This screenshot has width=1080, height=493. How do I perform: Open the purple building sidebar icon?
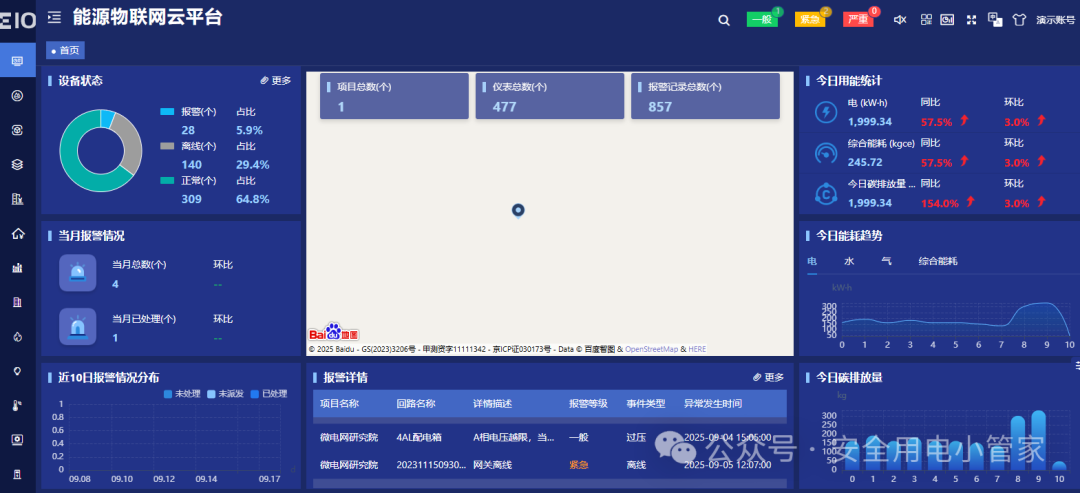(18, 302)
